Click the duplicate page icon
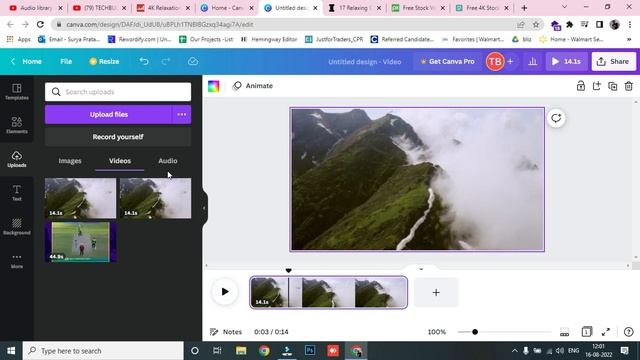This screenshot has width=640, height=360. click(x=613, y=86)
